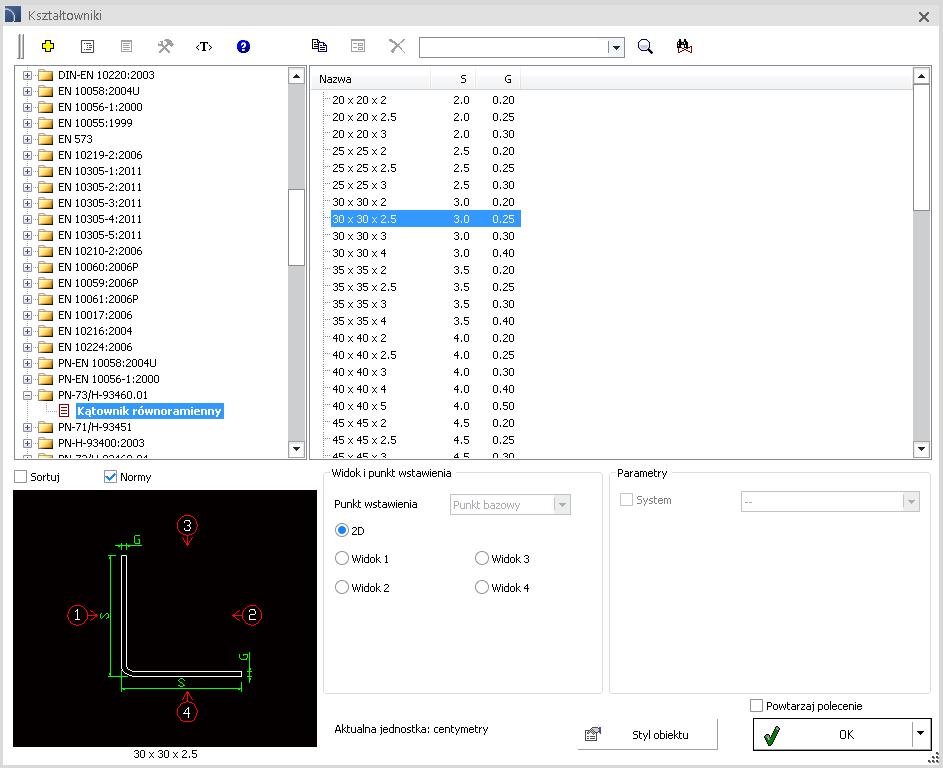
Task: Select the Widok 4 radio option
Action: (482, 587)
